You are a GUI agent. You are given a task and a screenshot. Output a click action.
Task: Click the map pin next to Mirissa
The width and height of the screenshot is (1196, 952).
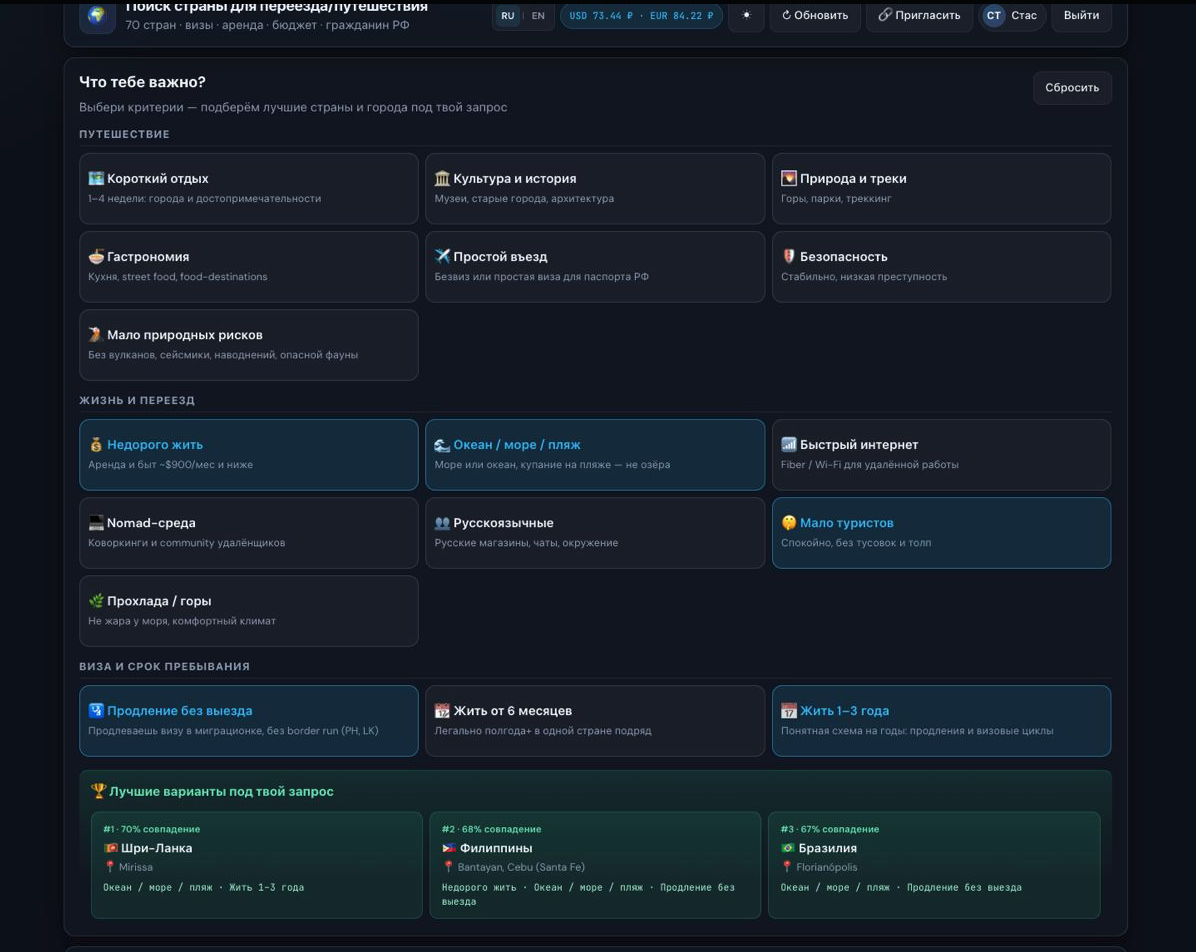click(110, 867)
